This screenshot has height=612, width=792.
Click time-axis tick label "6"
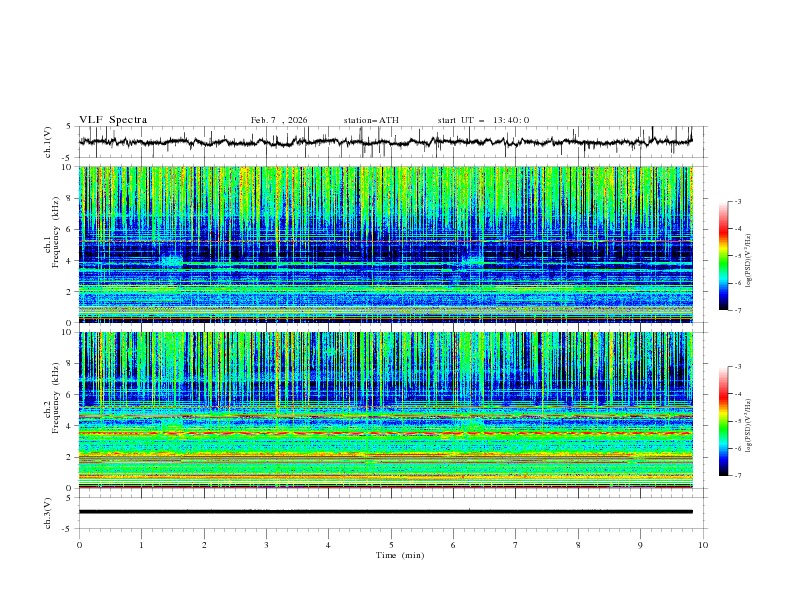(x=453, y=545)
